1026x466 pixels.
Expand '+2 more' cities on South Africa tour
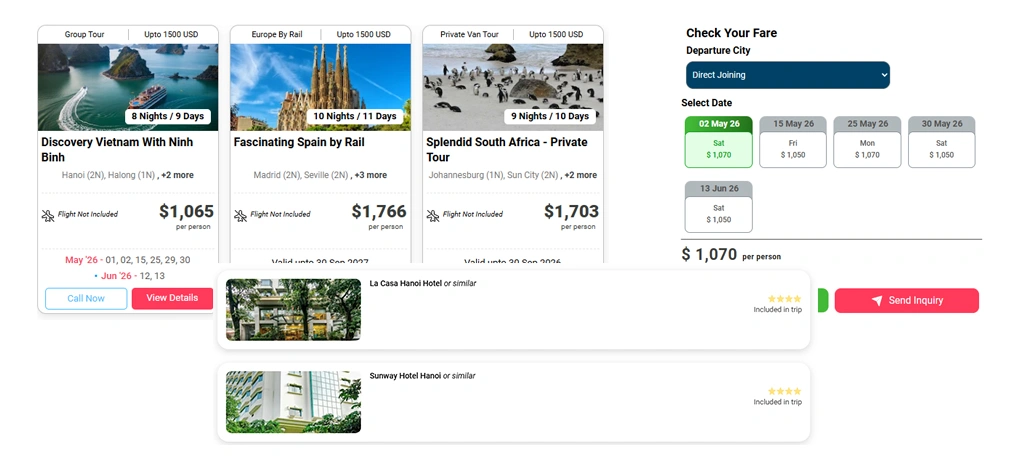coord(580,175)
